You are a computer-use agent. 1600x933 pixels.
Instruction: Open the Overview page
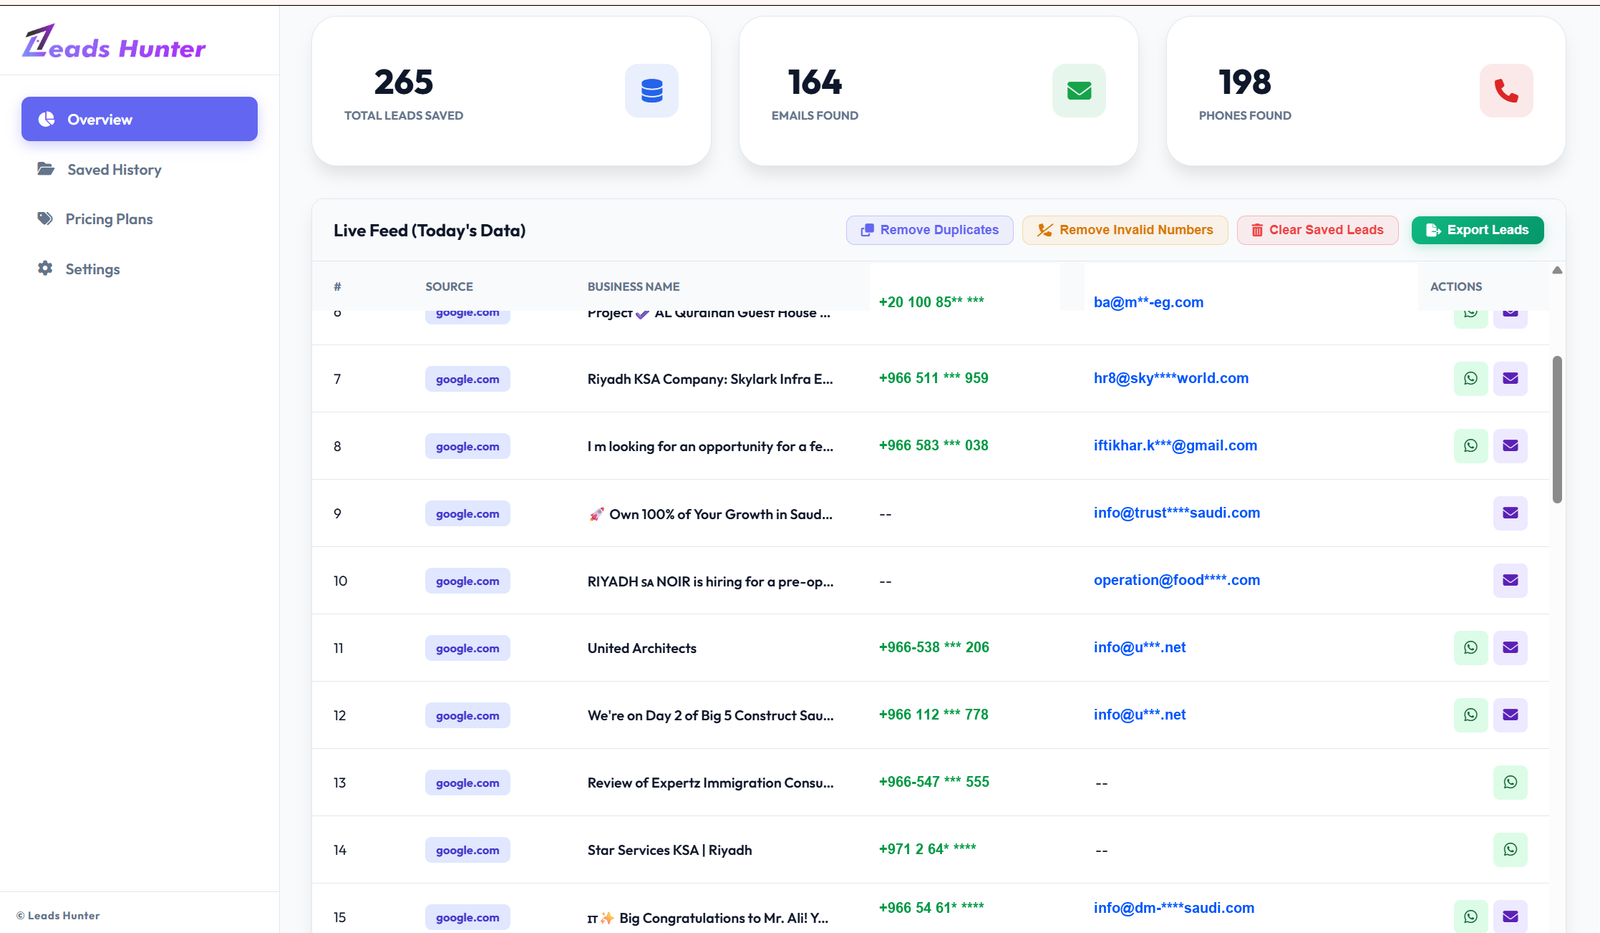pyautogui.click(x=139, y=119)
